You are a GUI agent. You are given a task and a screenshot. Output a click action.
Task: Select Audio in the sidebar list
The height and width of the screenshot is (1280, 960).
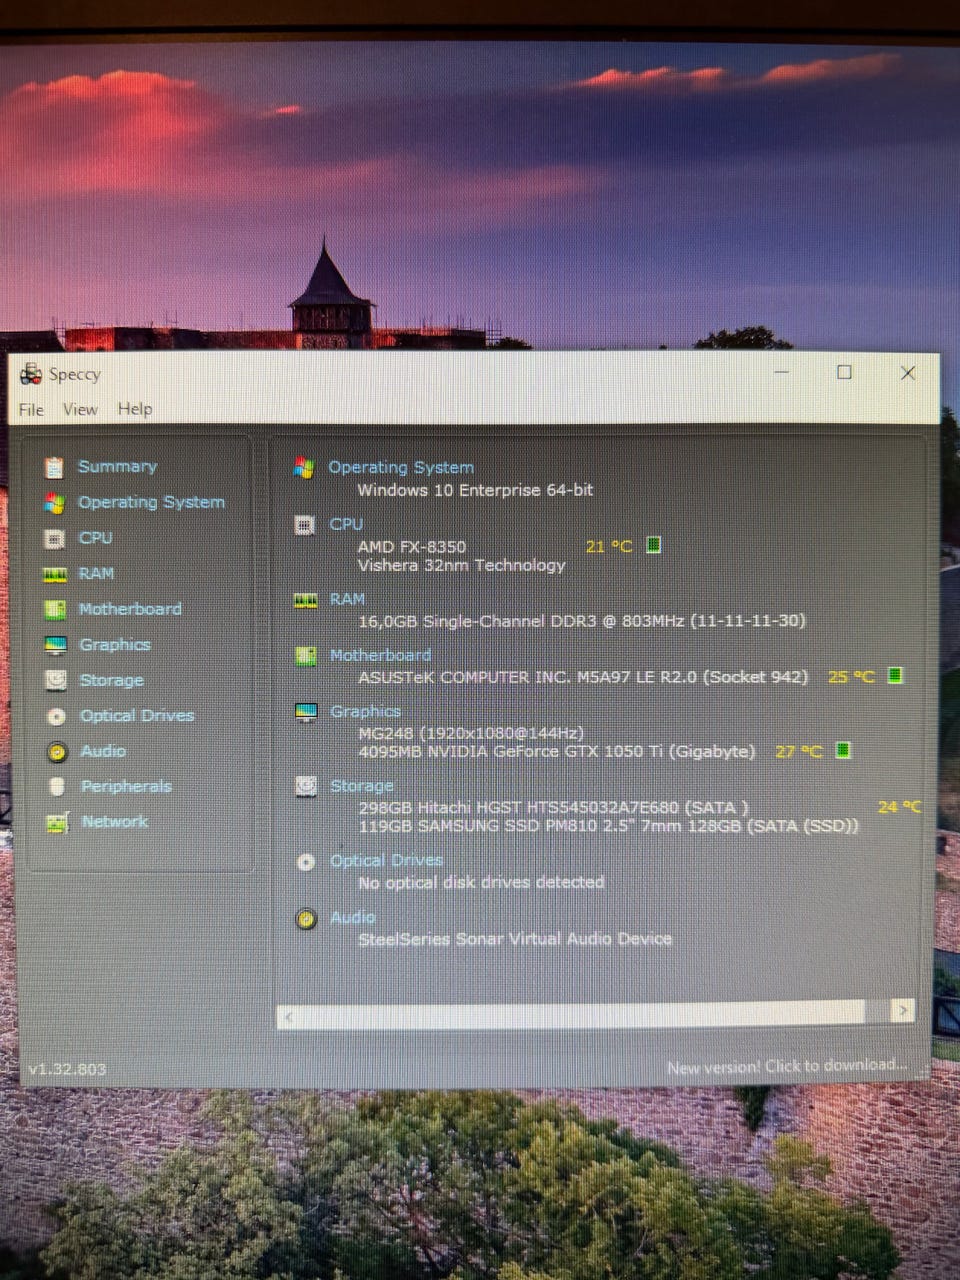[103, 751]
